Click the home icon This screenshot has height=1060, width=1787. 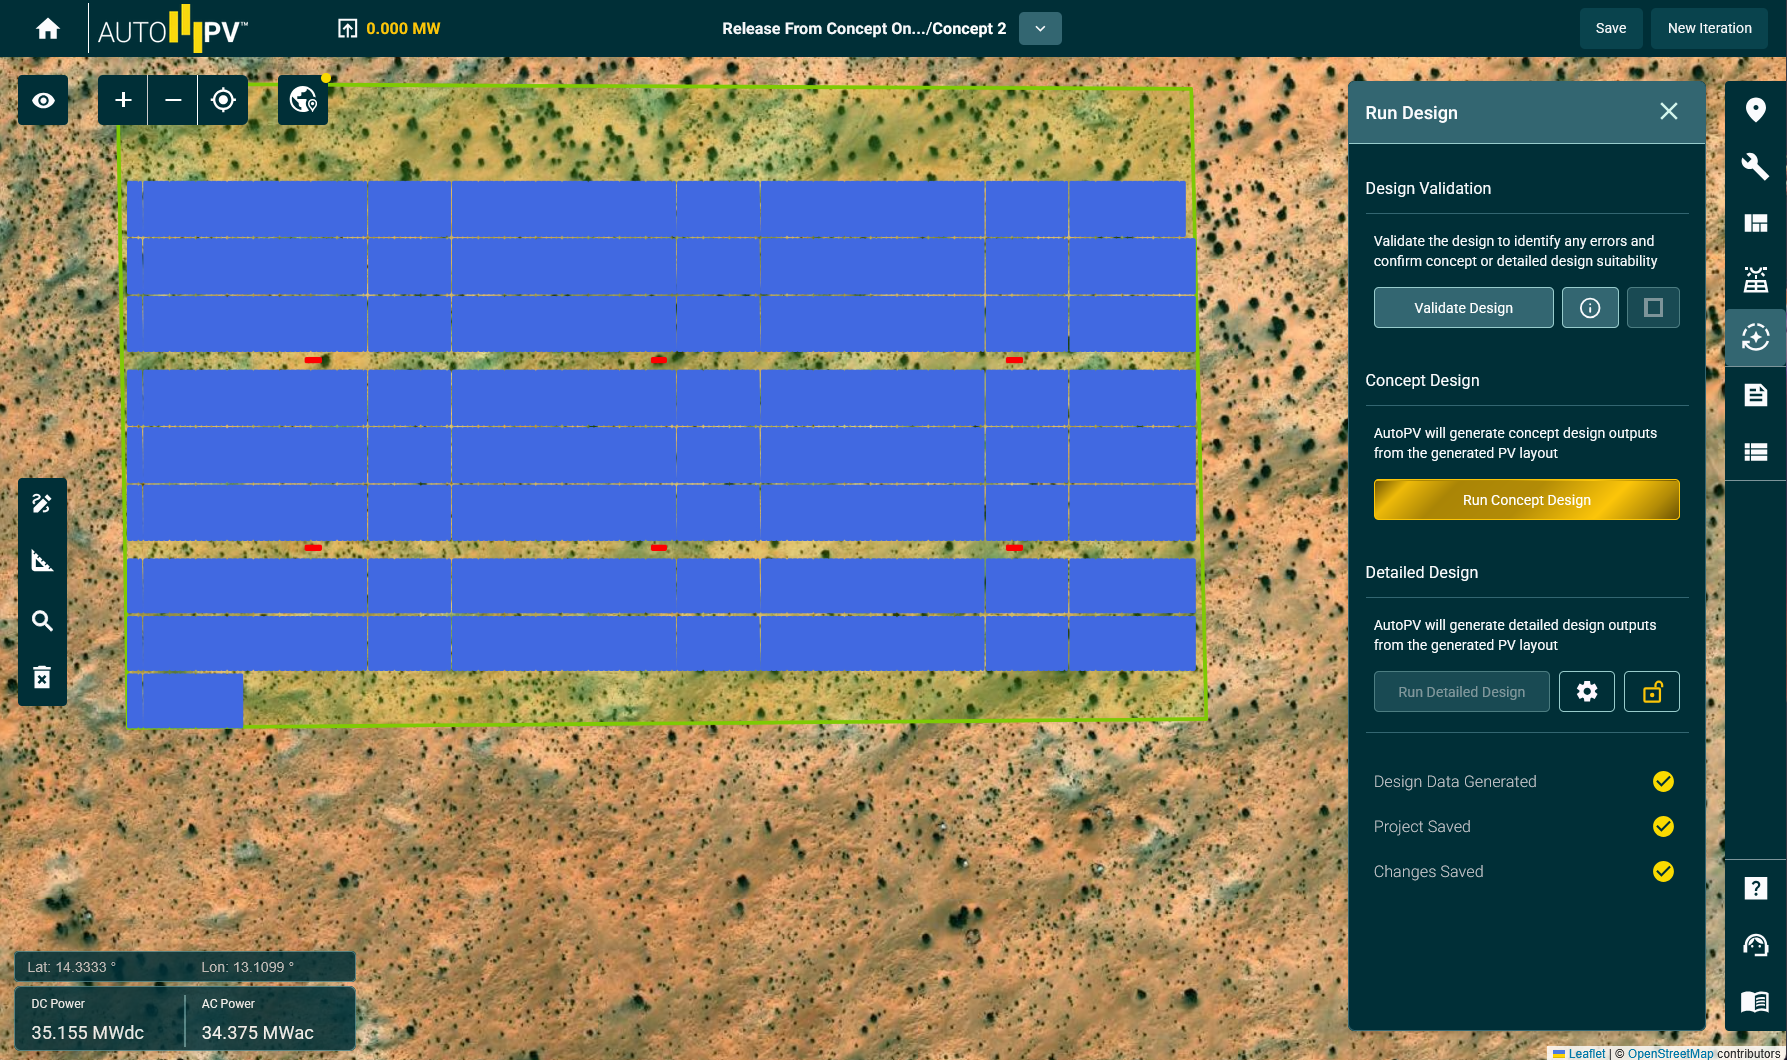click(47, 29)
